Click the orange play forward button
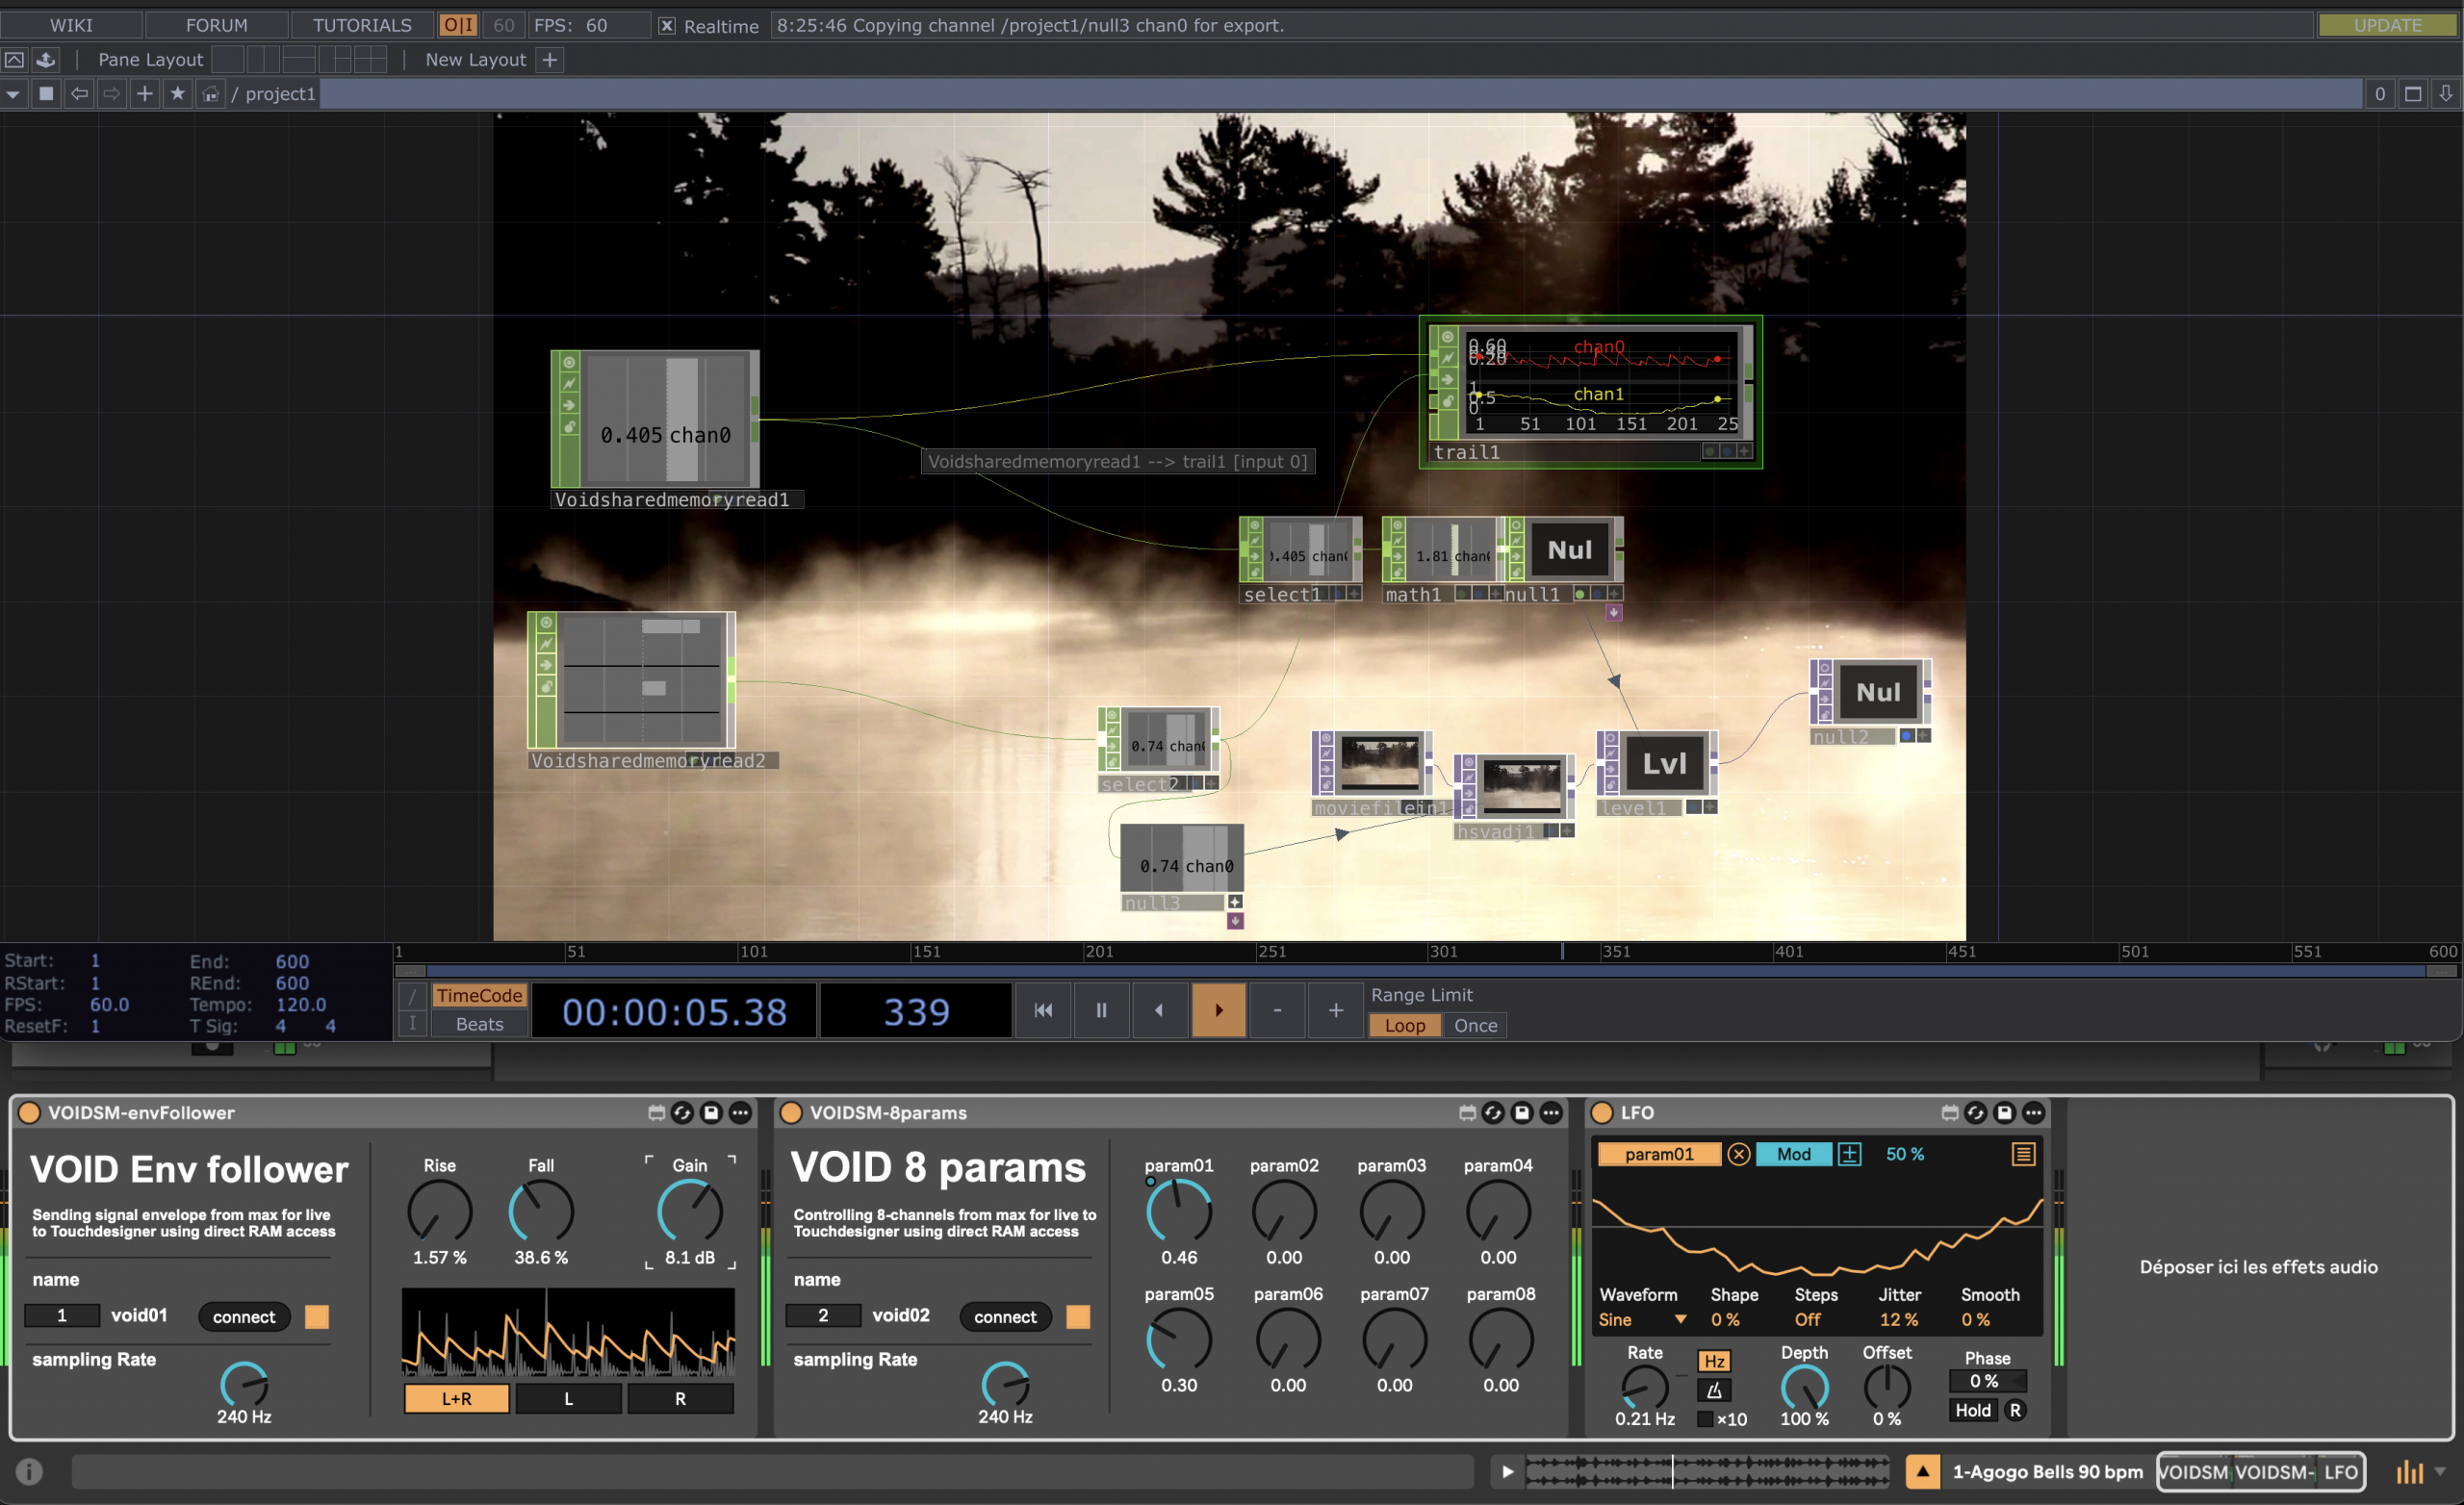2464x1505 pixels. (1218, 1010)
